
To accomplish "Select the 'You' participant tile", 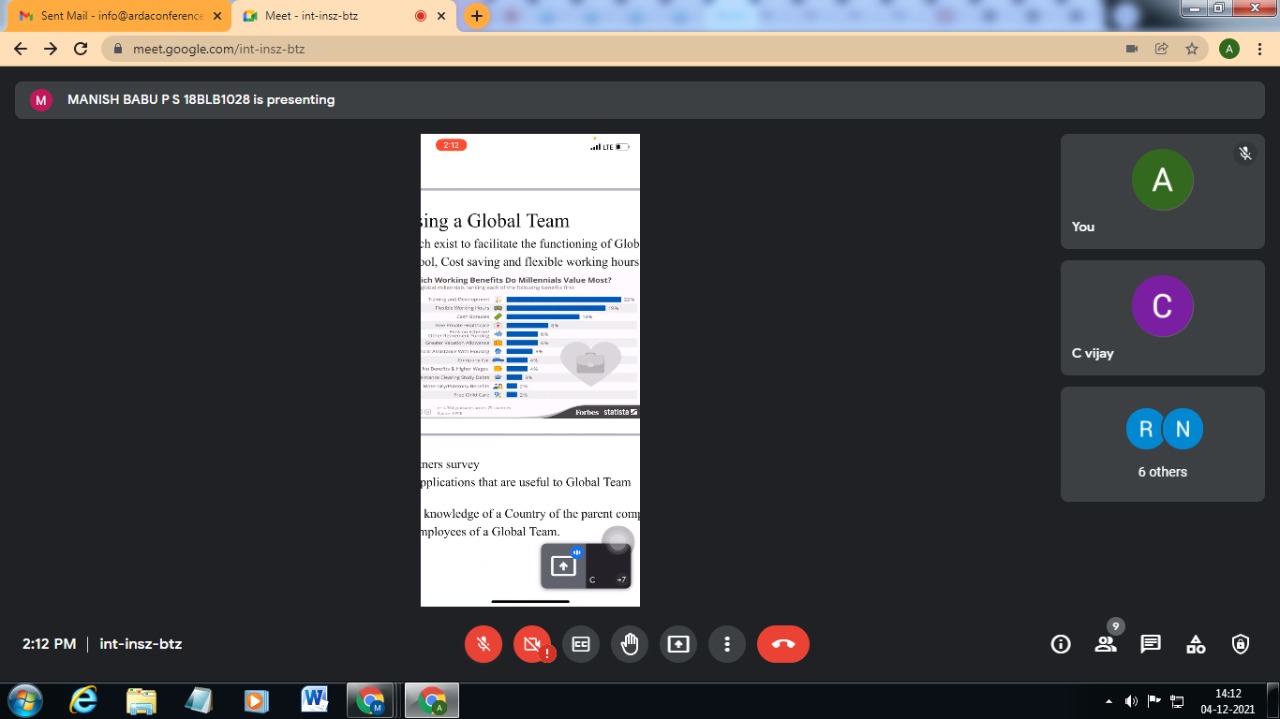I will click(x=1162, y=192).
